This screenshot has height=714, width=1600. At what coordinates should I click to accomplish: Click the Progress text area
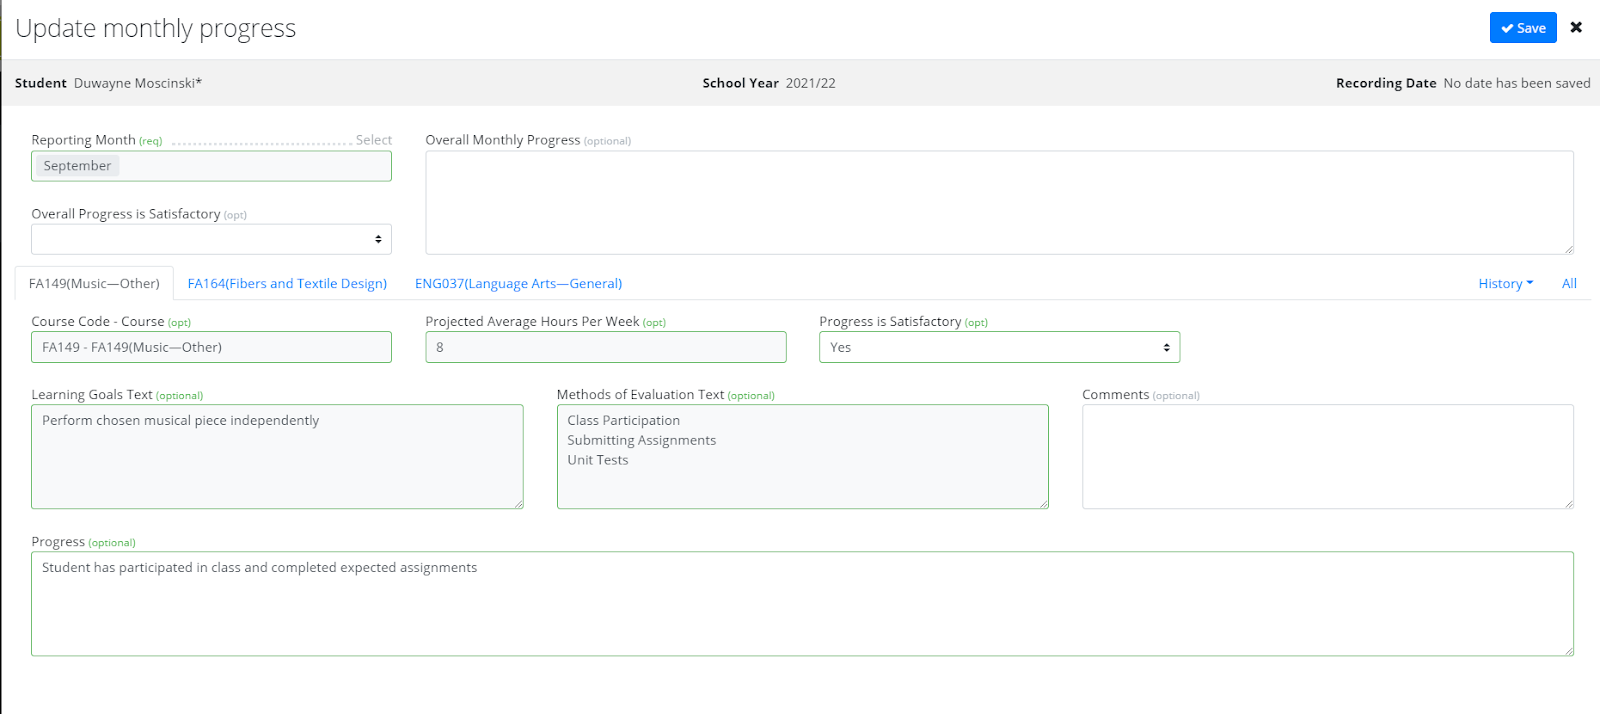pos(802,604)
